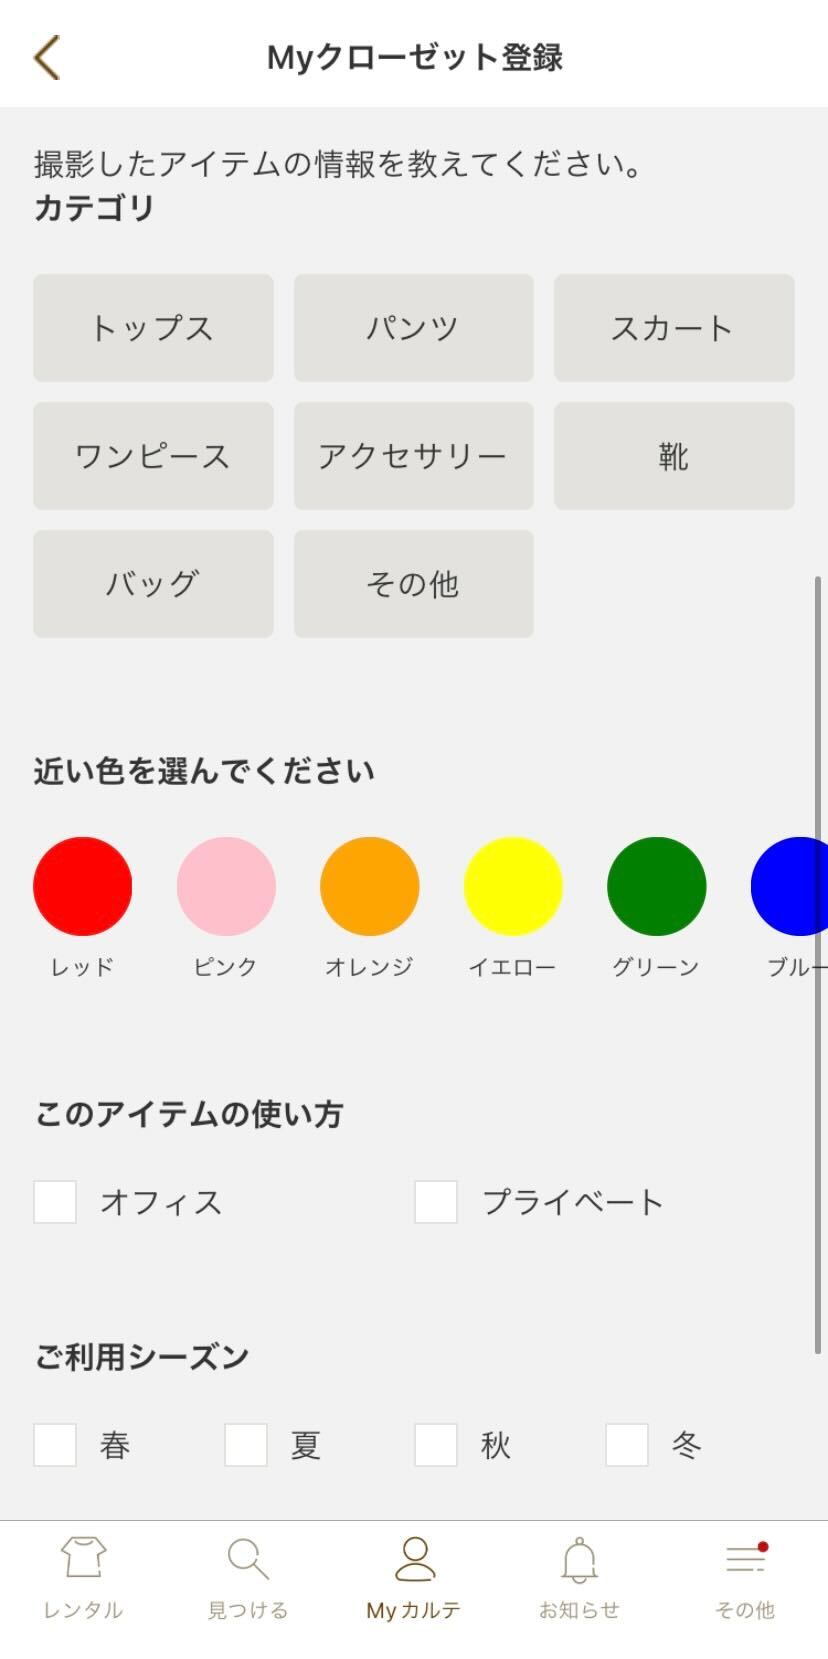The height and width of the screenshot is (1659, 828).
Task: Select the red レッド color swatch
Action: [83, 886]
